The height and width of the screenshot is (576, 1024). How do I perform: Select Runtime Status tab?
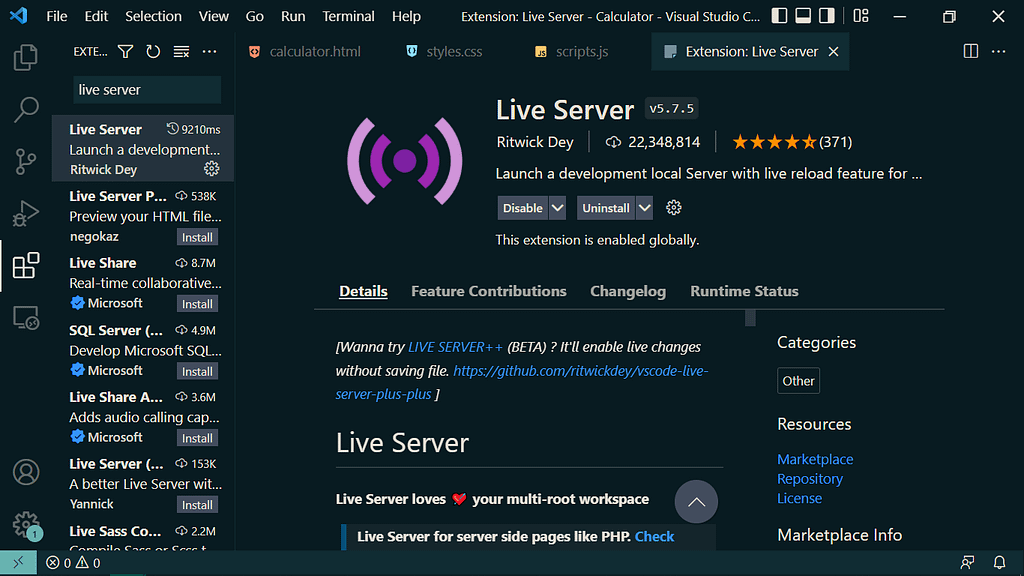pyautogui.click(x=744, y=291)
